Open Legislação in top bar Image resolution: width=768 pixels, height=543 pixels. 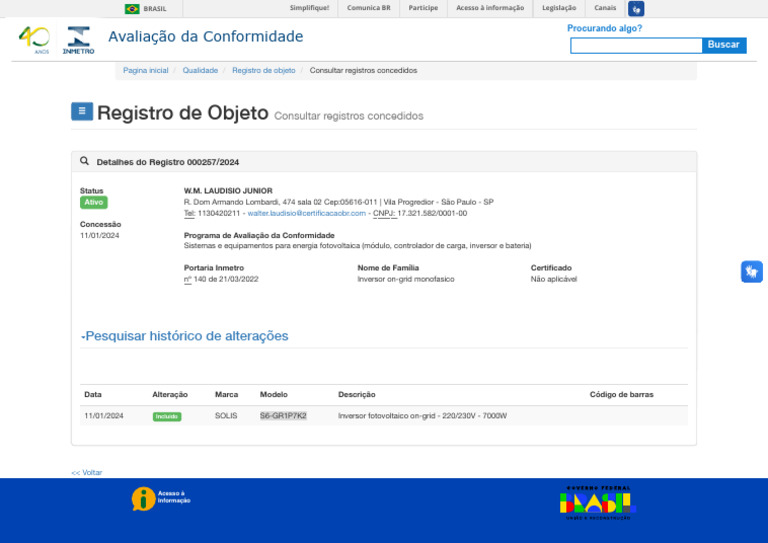[559, 8]
